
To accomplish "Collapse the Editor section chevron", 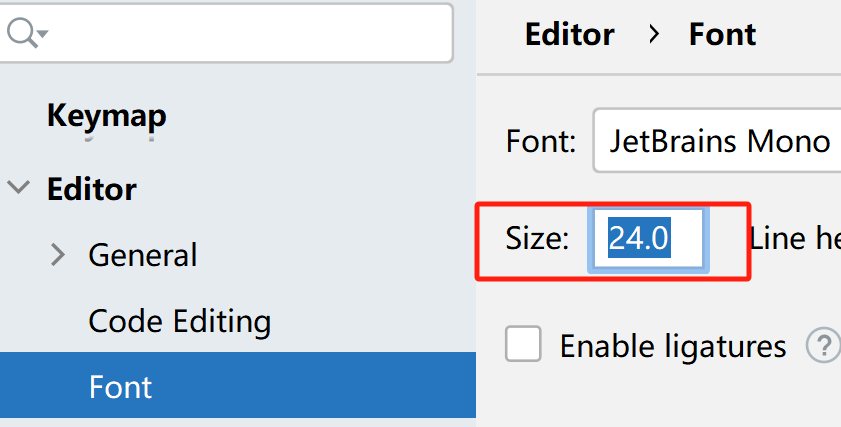I will pos(18,188).
